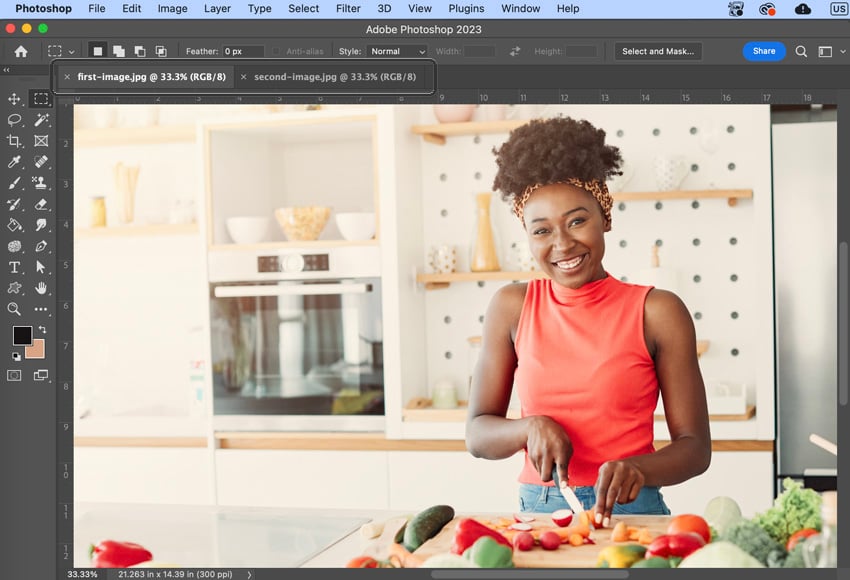Screen dimensions: 850x580
Task: Activate the Crop tool
Action: point(13,141)
